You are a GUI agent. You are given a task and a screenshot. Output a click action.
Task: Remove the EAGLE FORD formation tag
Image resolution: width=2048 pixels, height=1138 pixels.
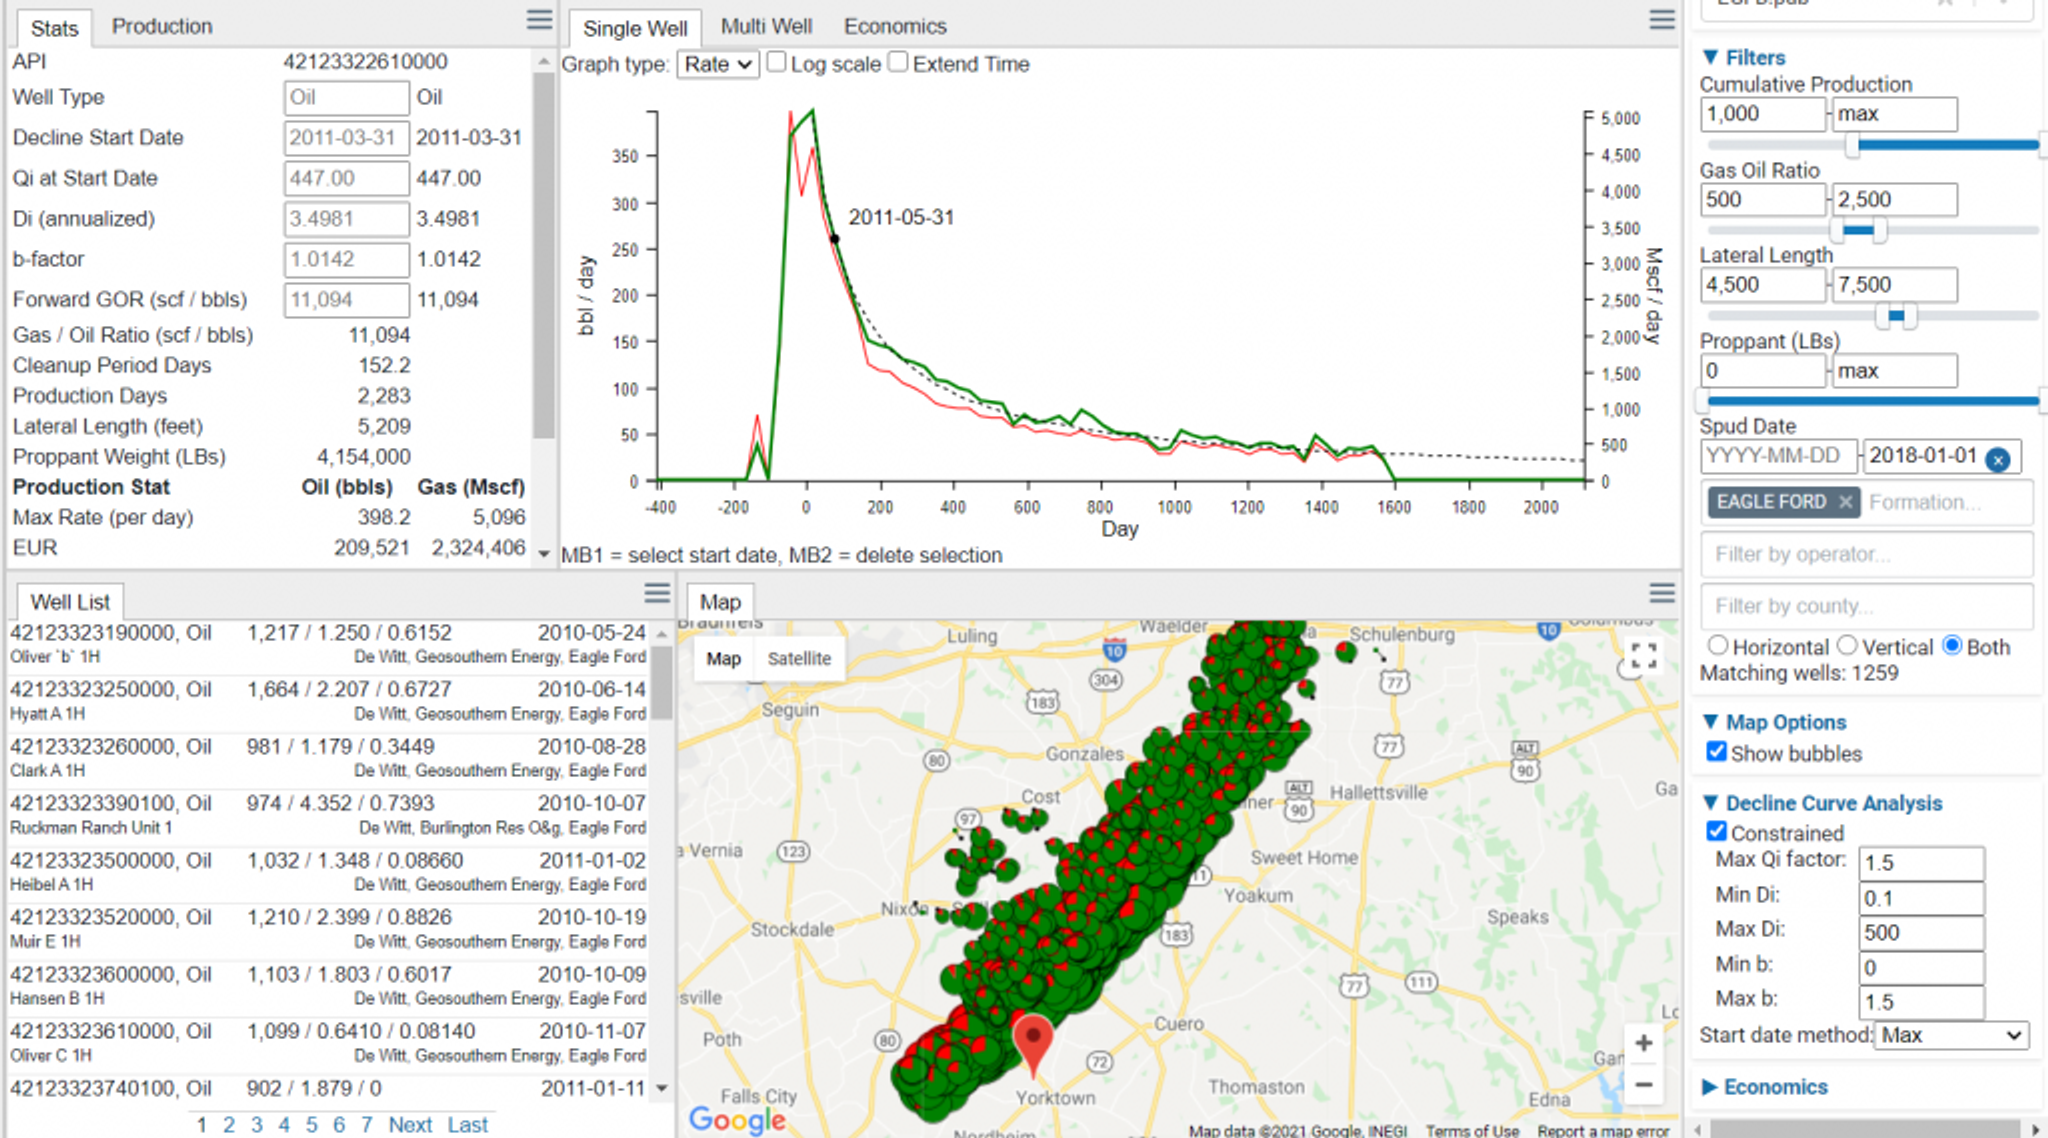click(x=1845, y=502)
